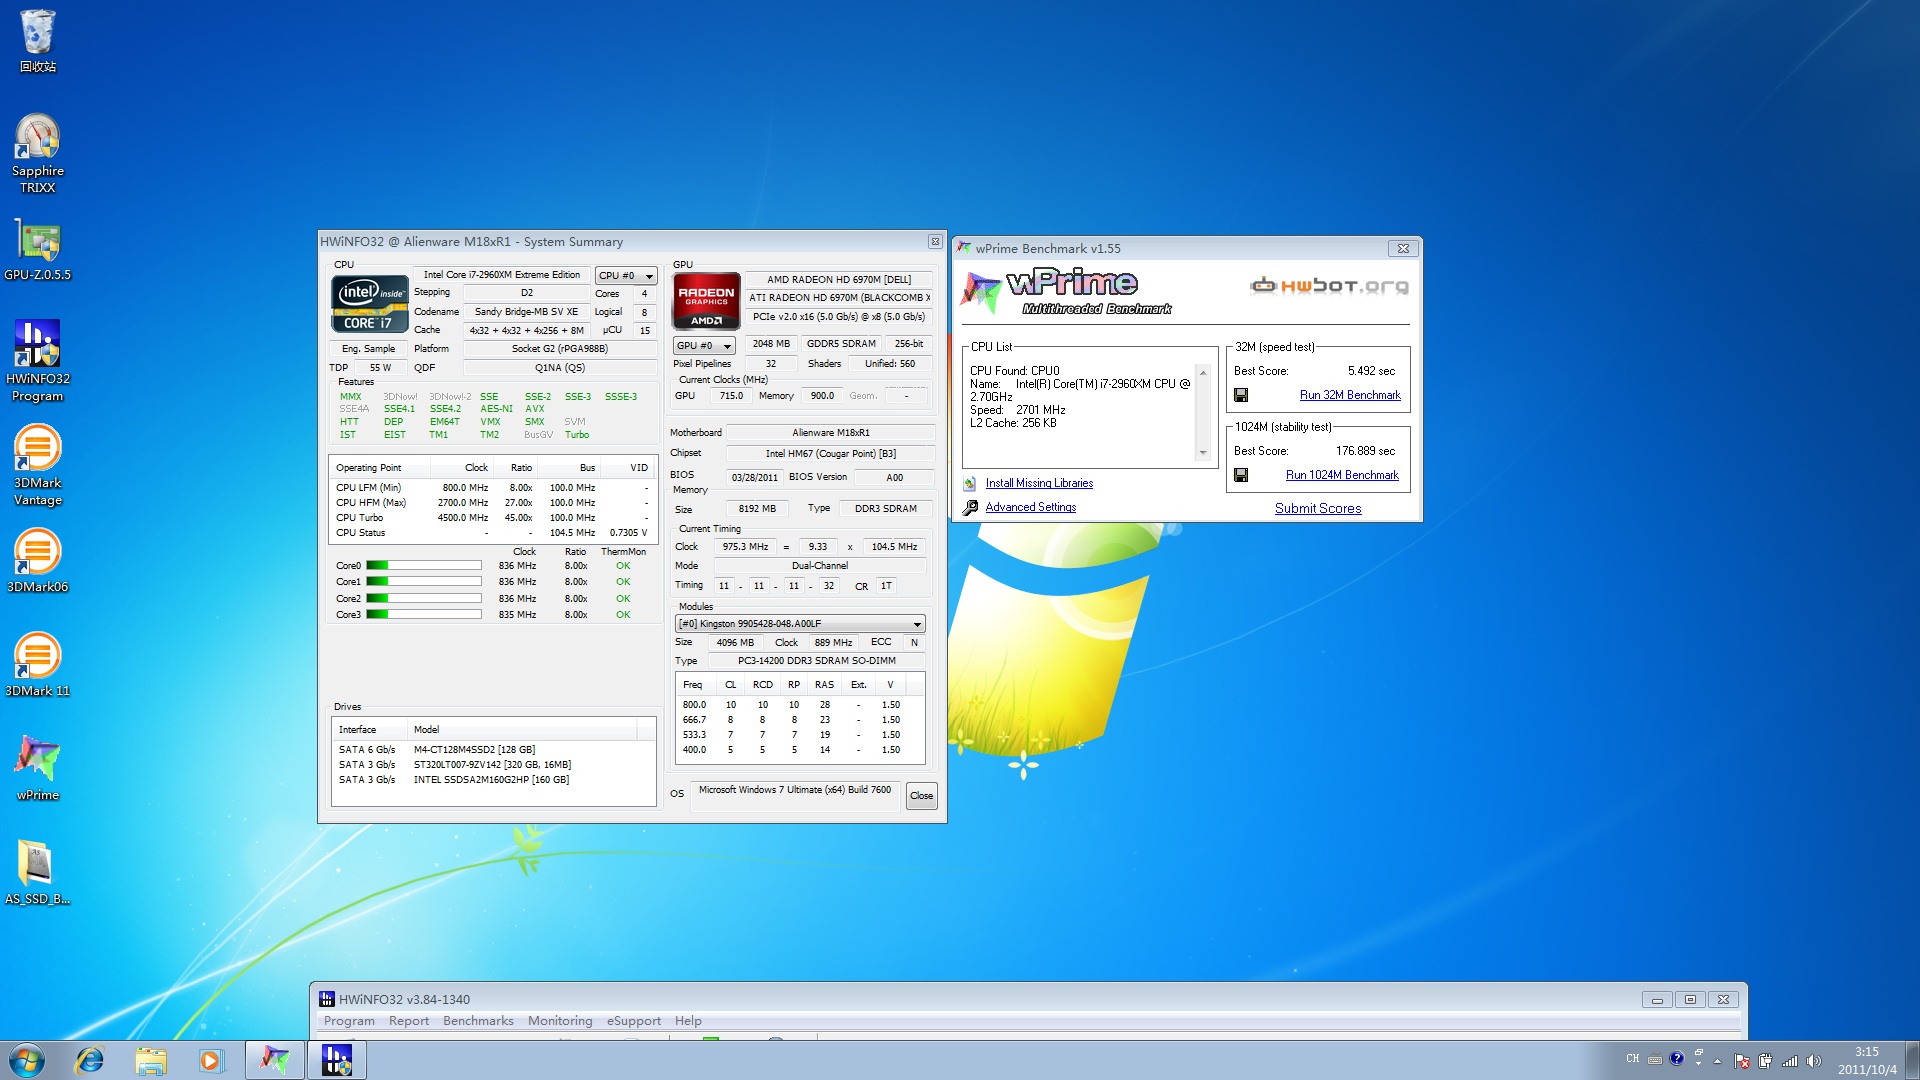Click the Core1 usage bar
1920x1080 pixels.
pos(424,582)
